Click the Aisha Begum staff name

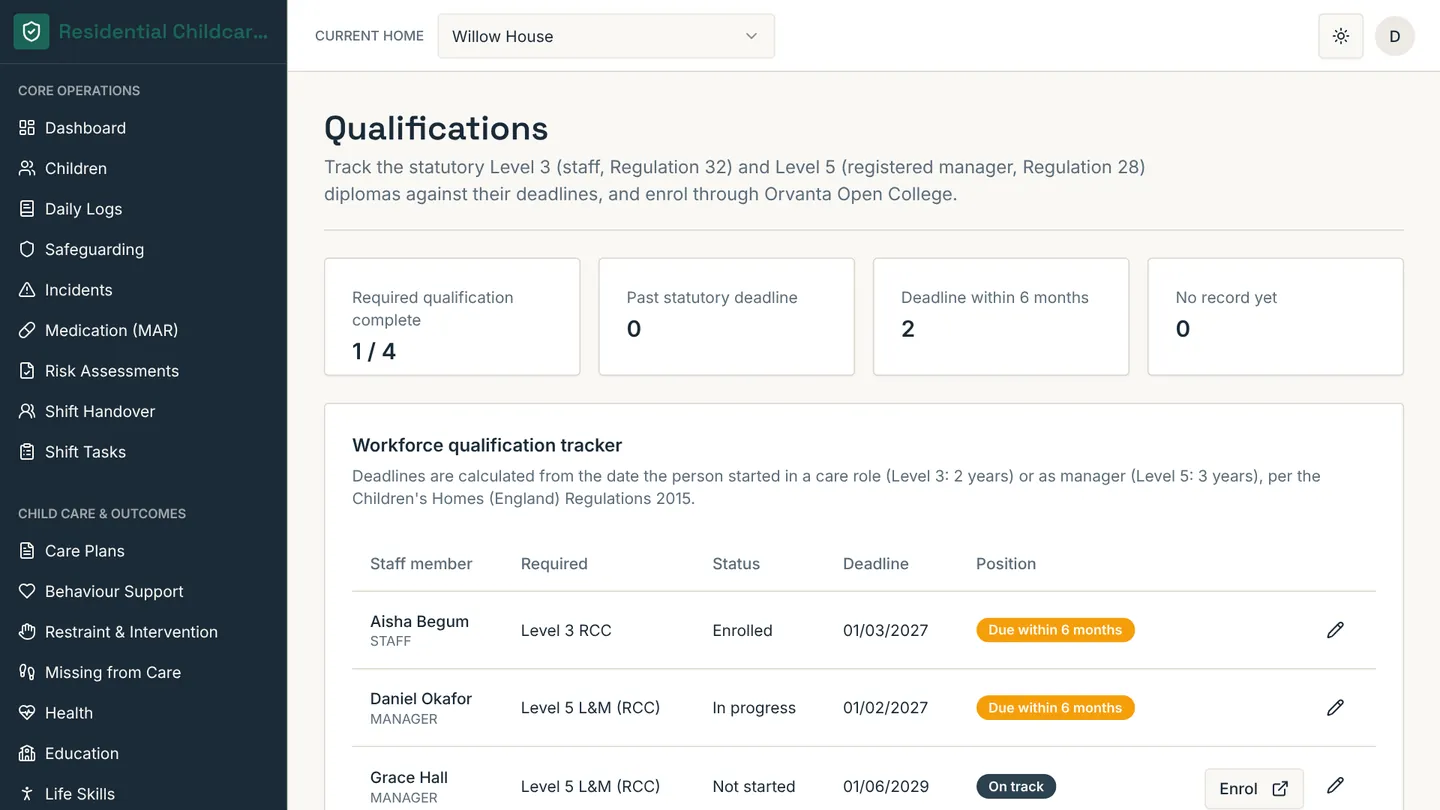[419, 621]
